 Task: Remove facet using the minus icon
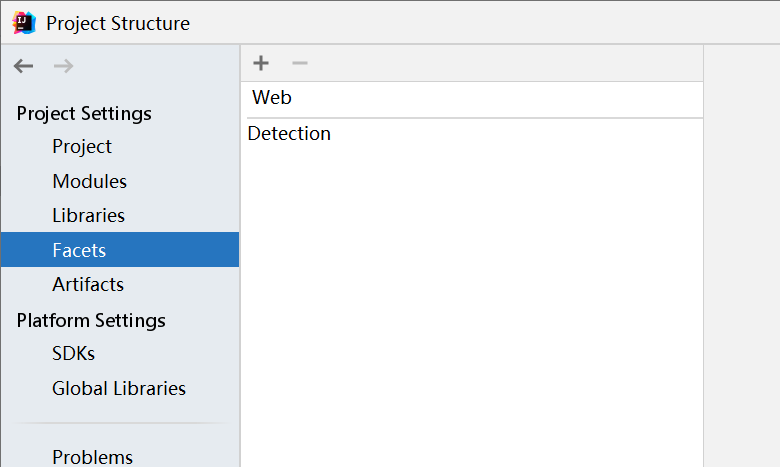[x=300, y=63]
